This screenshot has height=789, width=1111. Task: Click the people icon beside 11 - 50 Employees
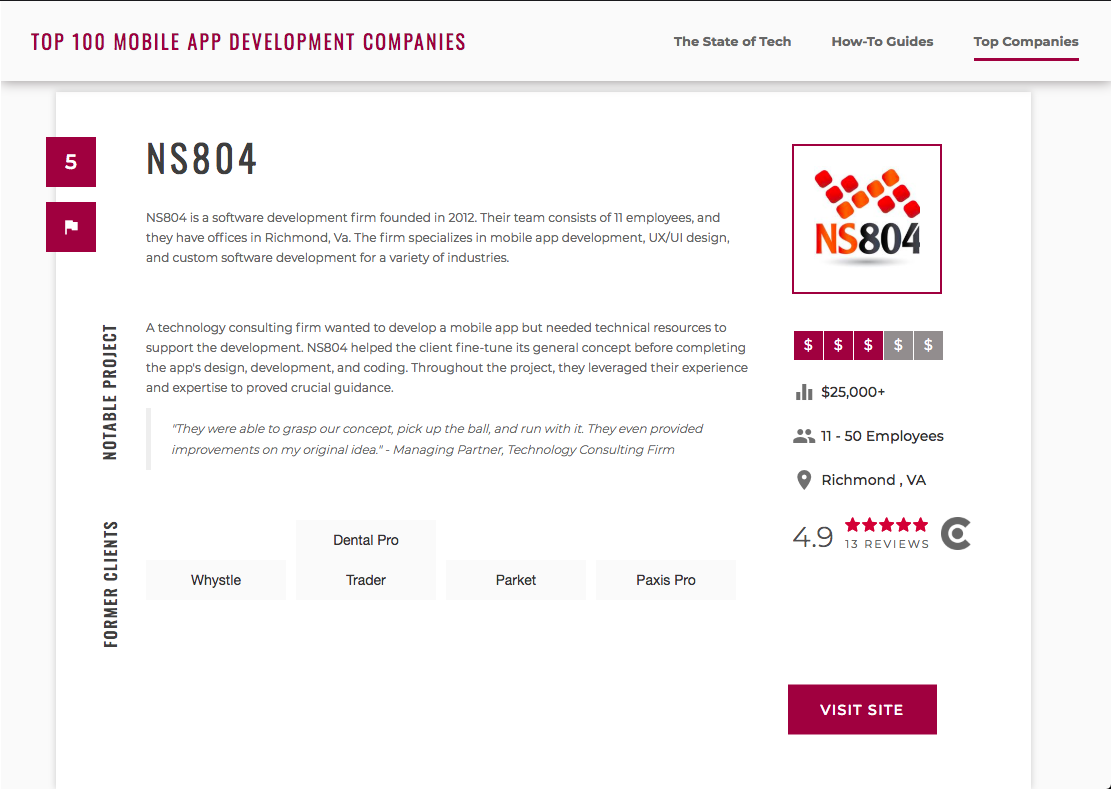803,436
